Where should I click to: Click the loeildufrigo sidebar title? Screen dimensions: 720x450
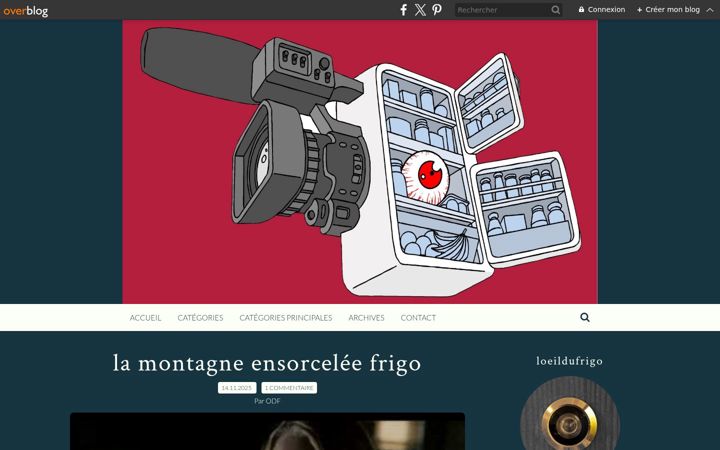click(569, 361)
